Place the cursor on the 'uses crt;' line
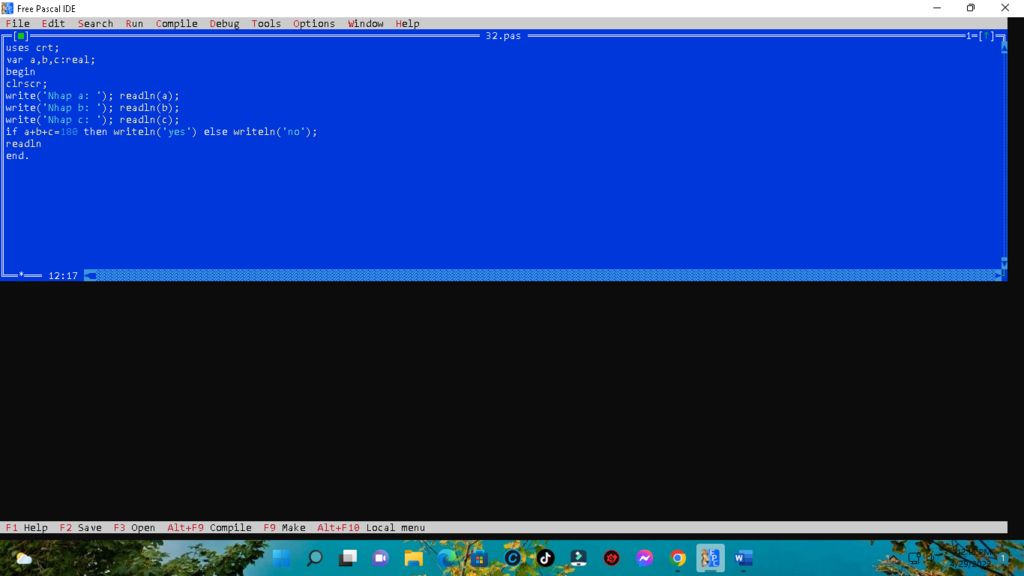This screenshot has height=576, width=1024. (33, 48)
